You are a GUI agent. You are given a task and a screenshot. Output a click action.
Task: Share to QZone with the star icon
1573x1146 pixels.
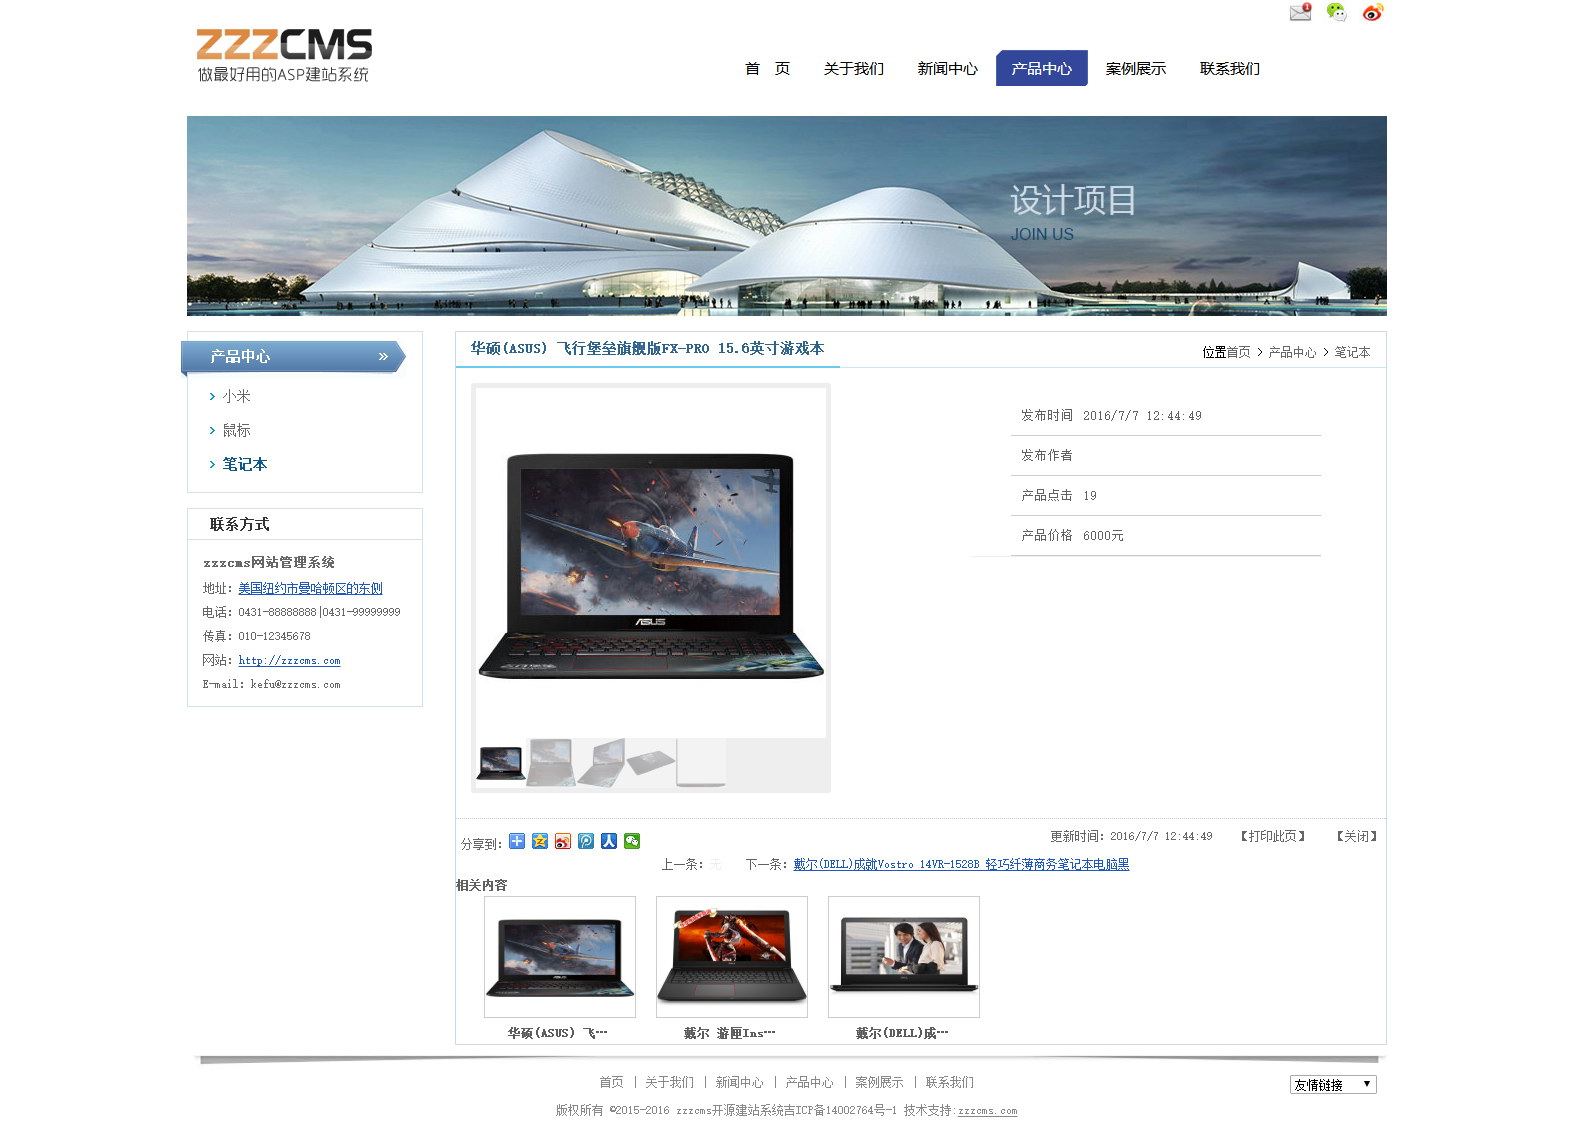[x=540, y=841]
